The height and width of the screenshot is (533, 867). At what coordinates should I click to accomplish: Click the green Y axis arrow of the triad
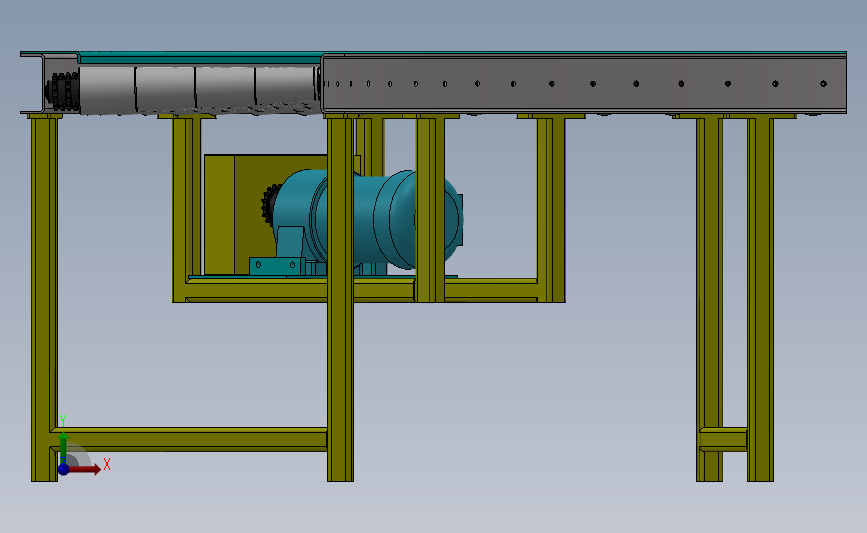click(63, 448)
